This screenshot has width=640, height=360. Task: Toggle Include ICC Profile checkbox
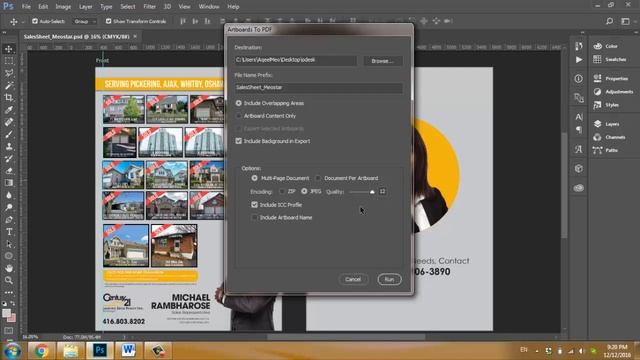pos(255,204)
